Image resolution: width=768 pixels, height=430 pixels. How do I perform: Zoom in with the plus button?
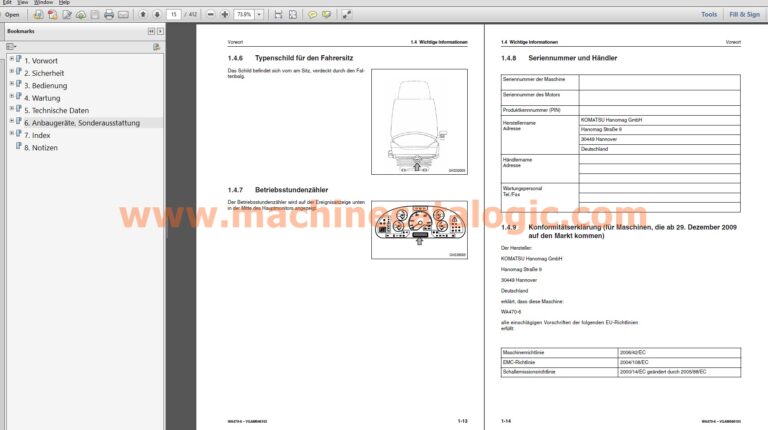point(225,15)
